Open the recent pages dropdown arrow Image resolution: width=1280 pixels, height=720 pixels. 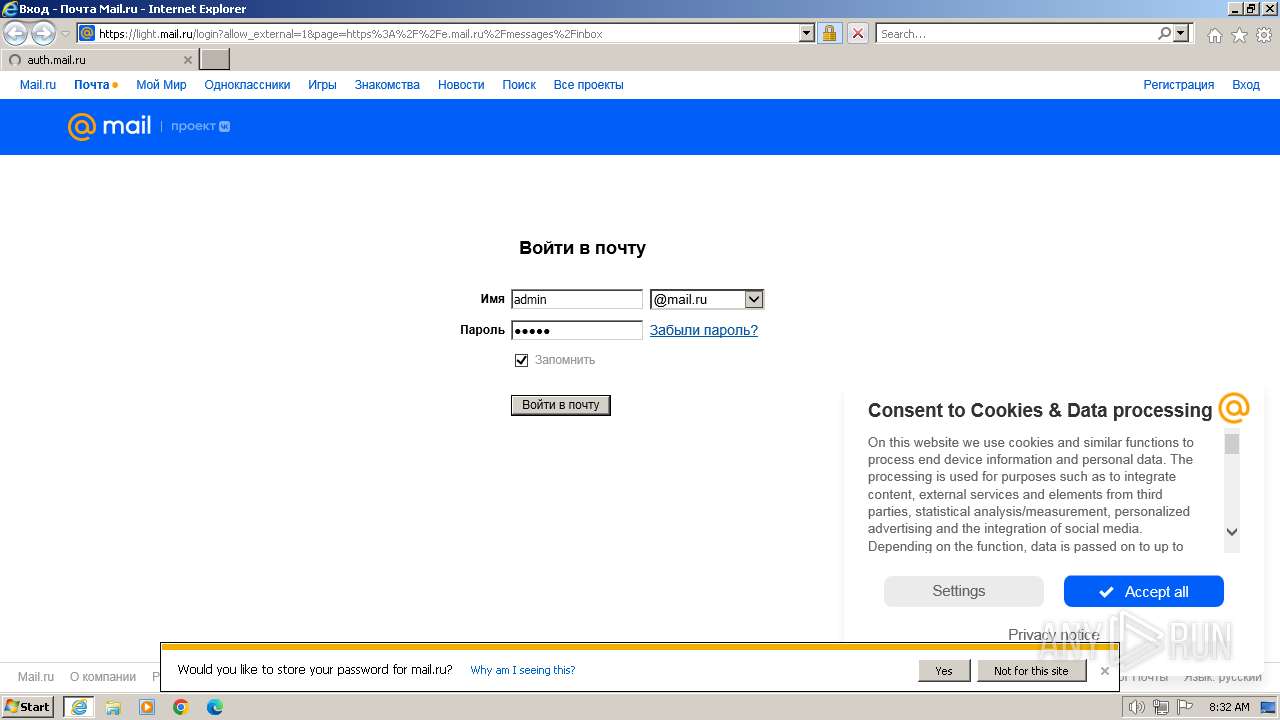(x=65, y=34)
